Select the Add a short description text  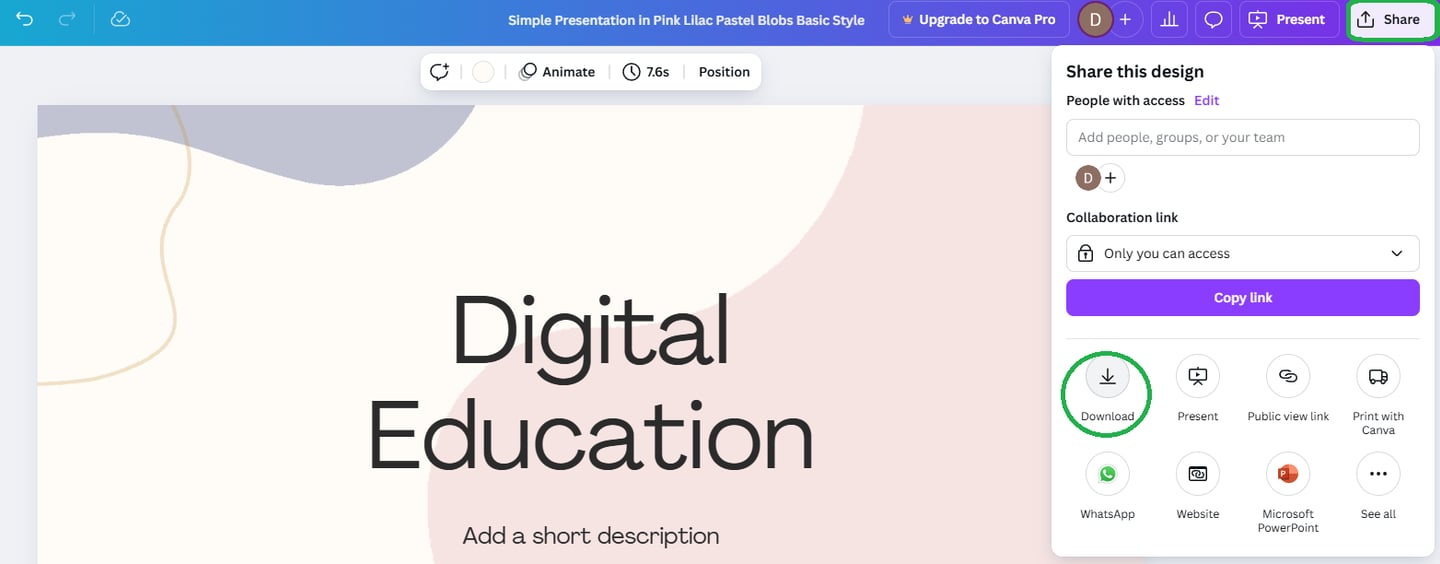[591, 536]
